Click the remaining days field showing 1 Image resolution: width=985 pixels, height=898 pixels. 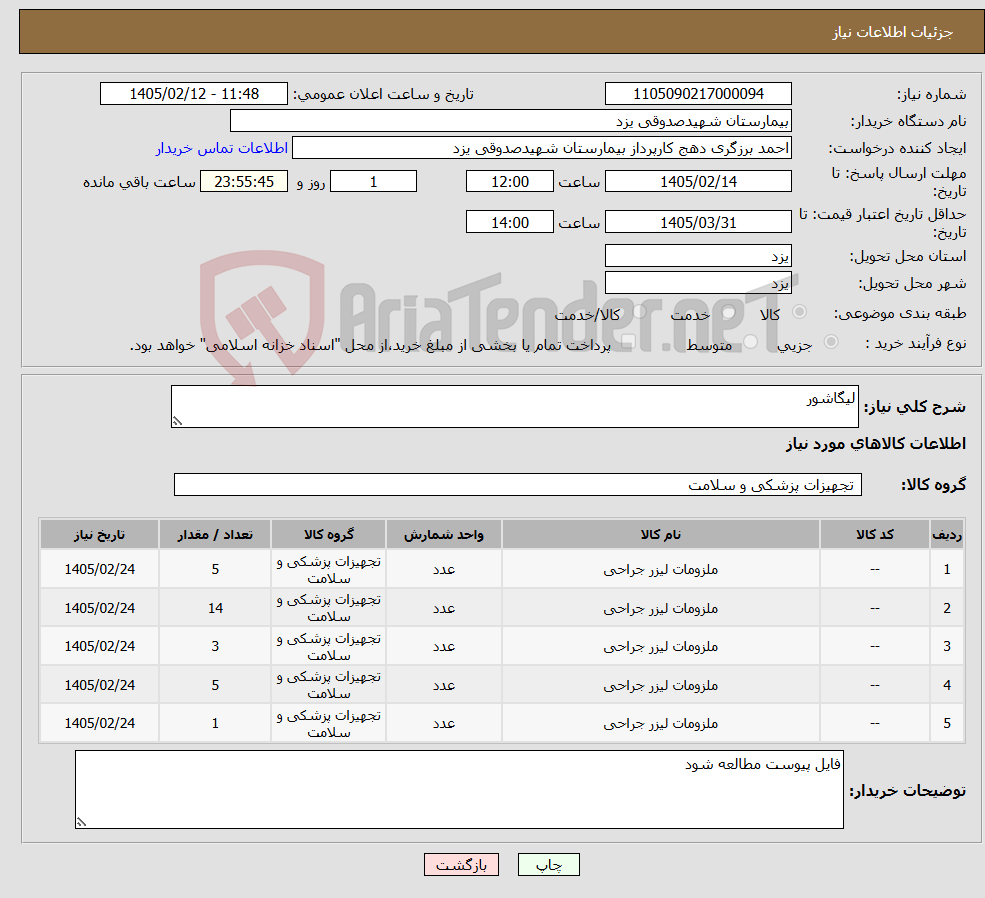coord(373,181)
